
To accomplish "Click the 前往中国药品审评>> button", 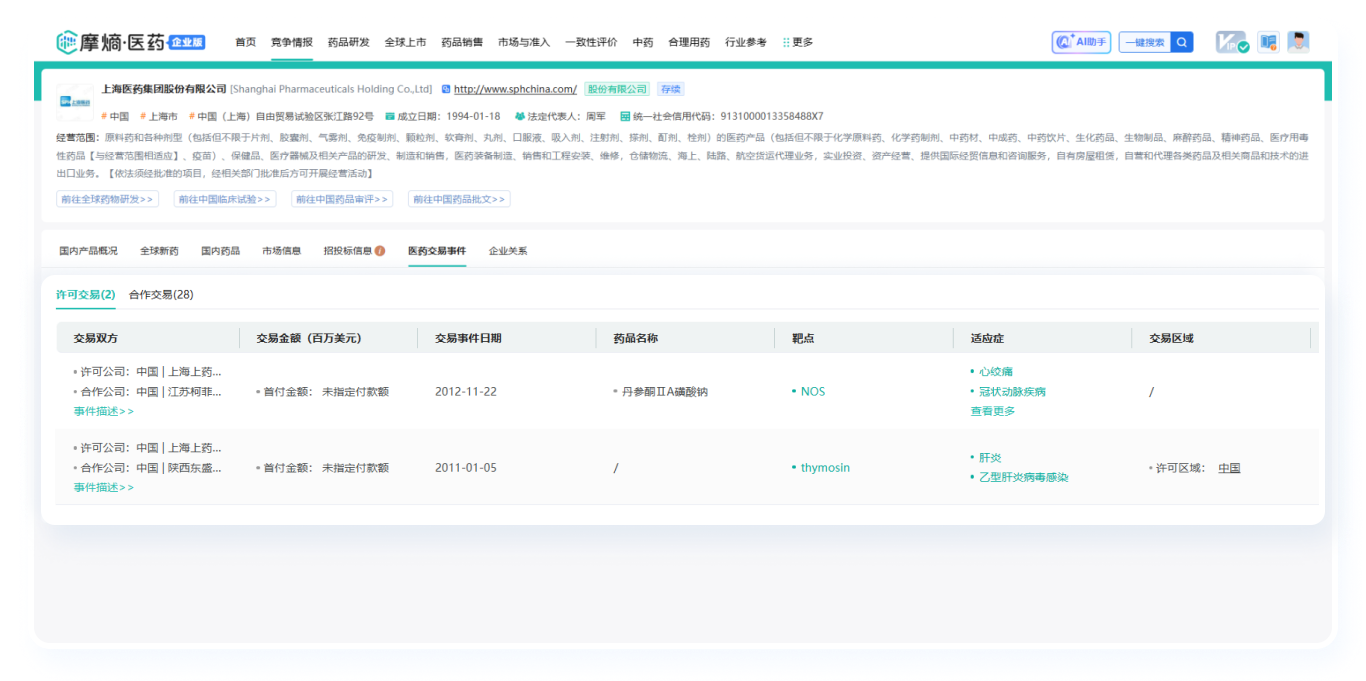I will point(342,199).
